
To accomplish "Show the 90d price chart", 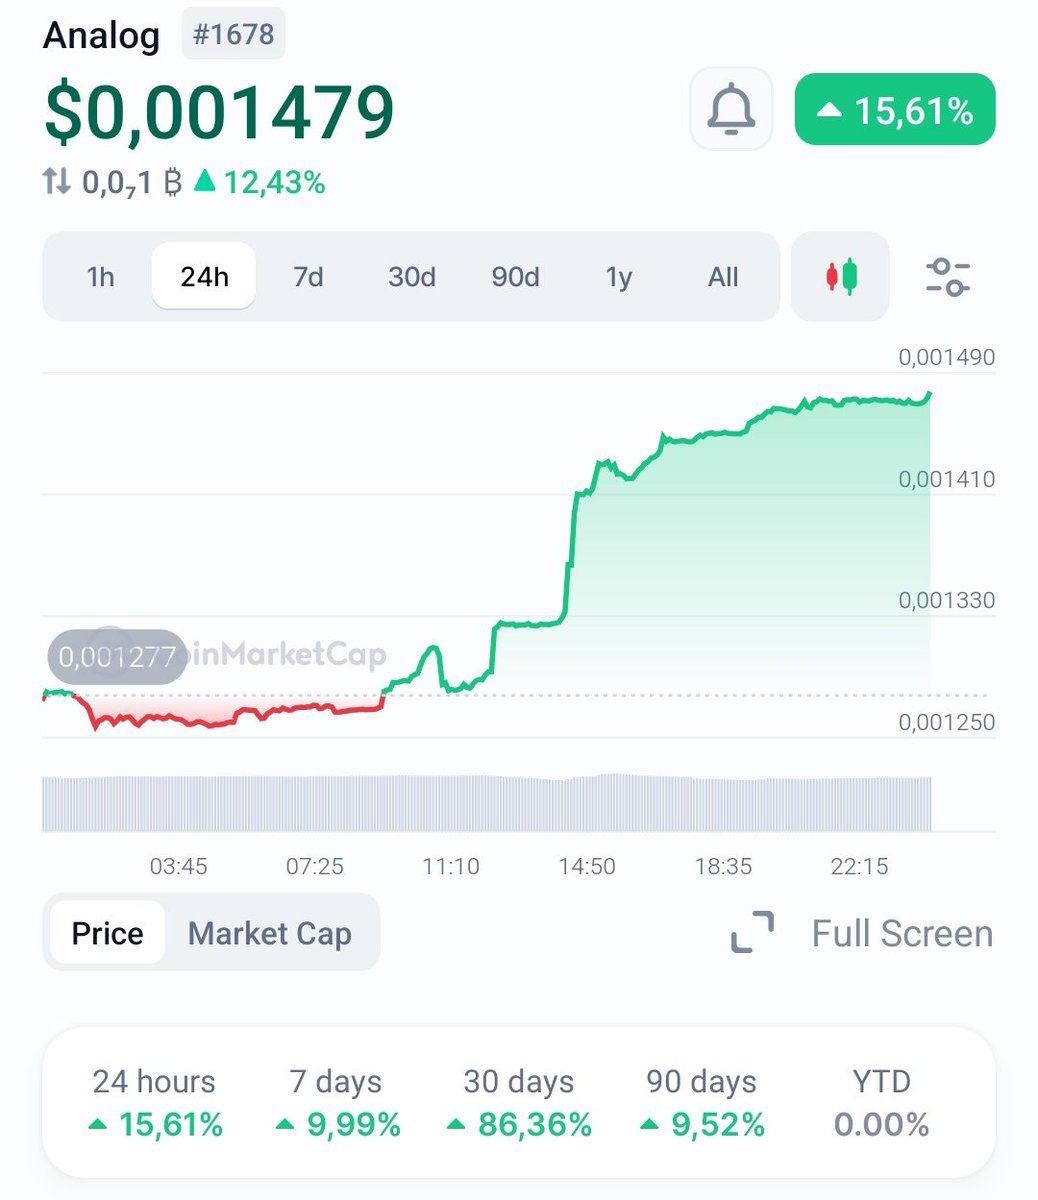I will (515, 276).
